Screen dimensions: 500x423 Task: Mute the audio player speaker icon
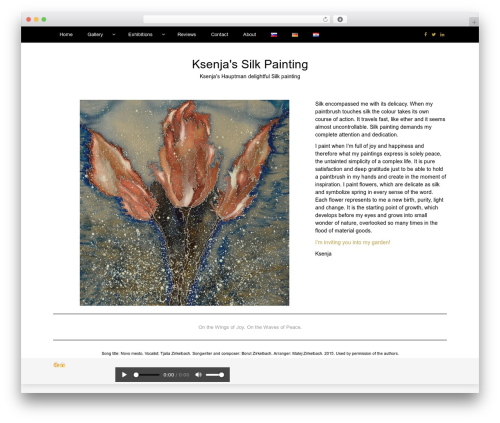[198, 375]
